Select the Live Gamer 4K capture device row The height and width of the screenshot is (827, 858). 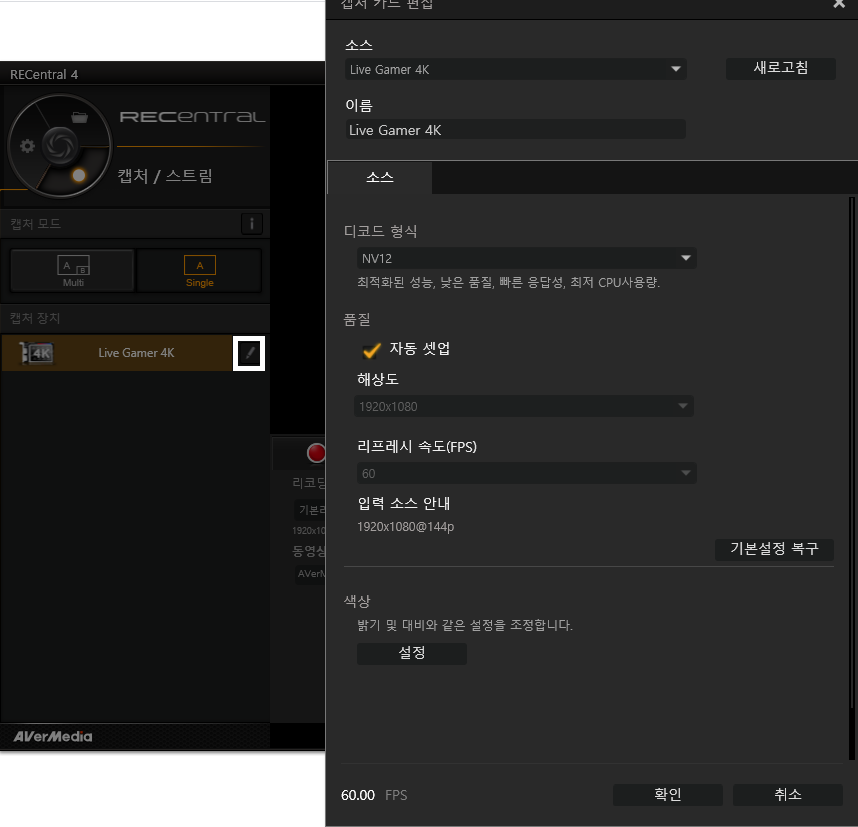117,353
